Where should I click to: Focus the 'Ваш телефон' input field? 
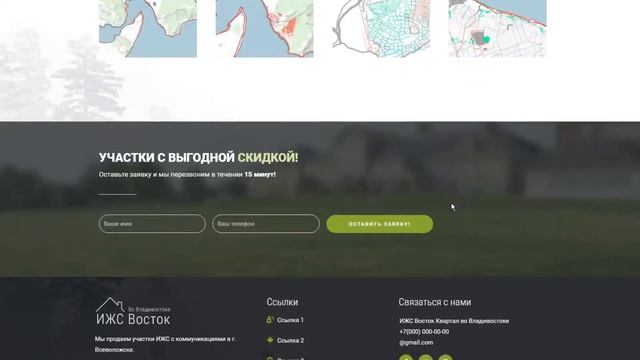pyautogui.click(x=266, y=224)
